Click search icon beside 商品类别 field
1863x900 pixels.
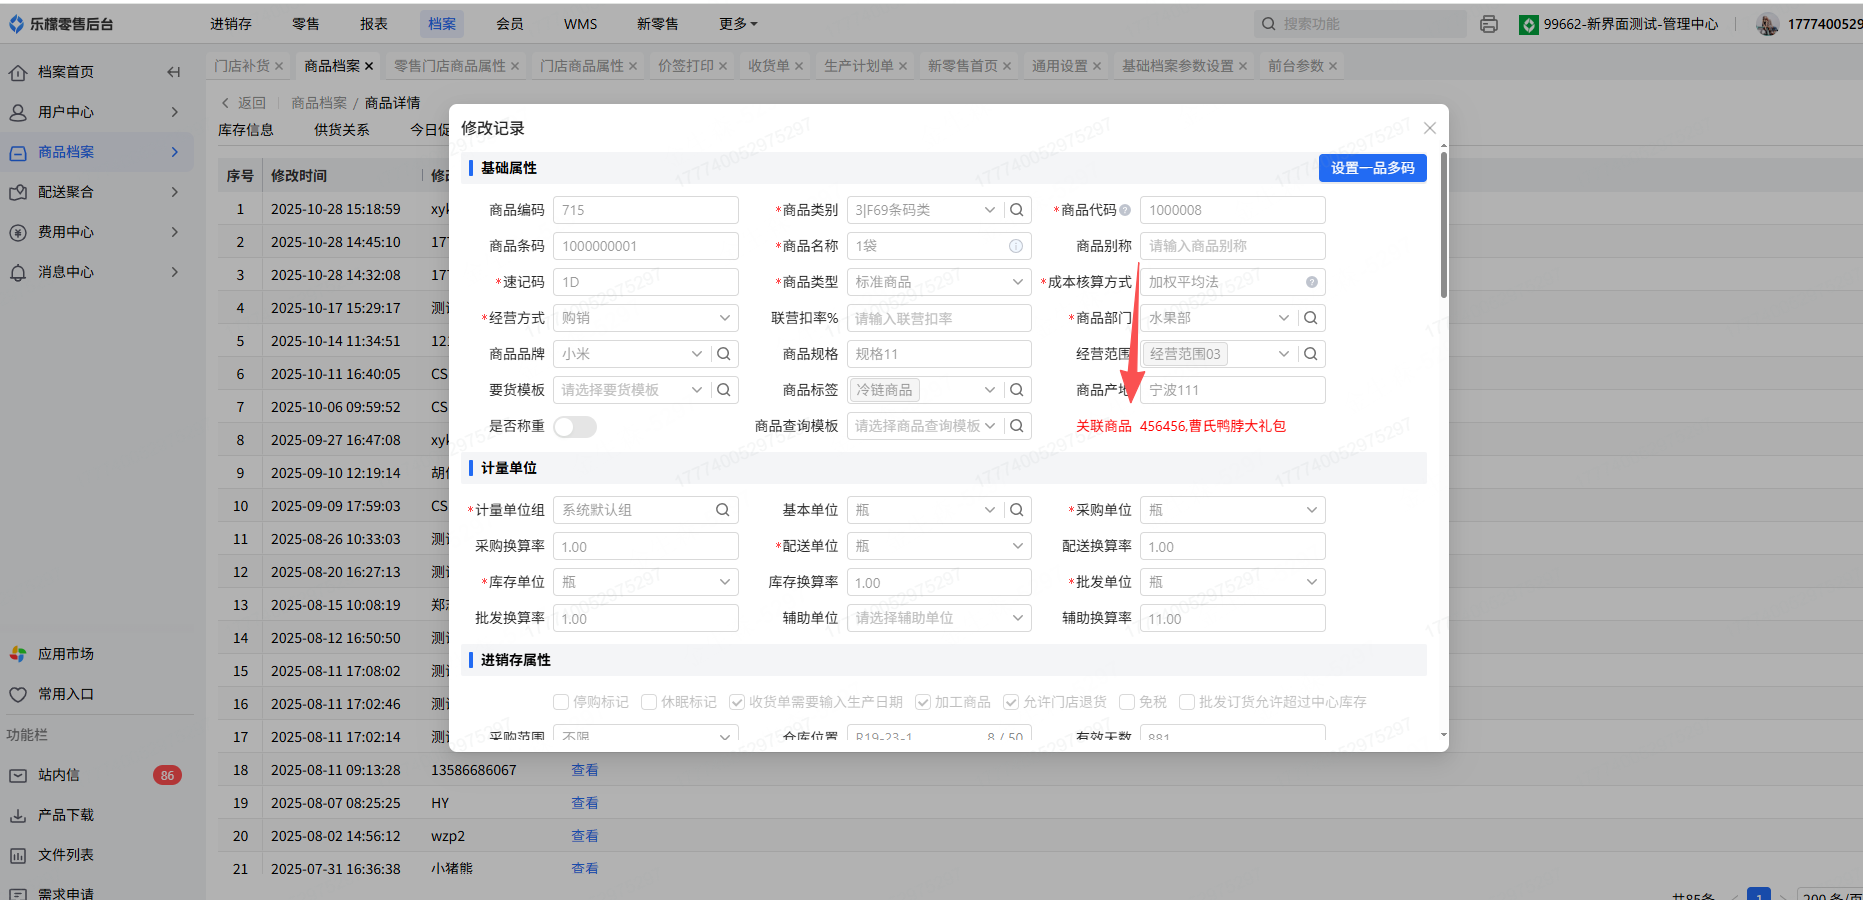point(1016,210)
